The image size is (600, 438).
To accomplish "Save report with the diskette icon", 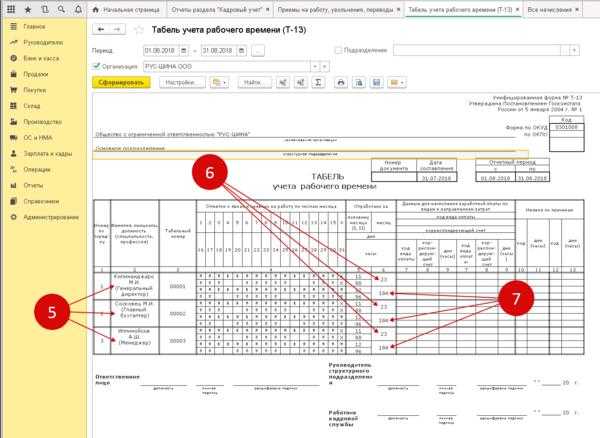I will (377, 83).
